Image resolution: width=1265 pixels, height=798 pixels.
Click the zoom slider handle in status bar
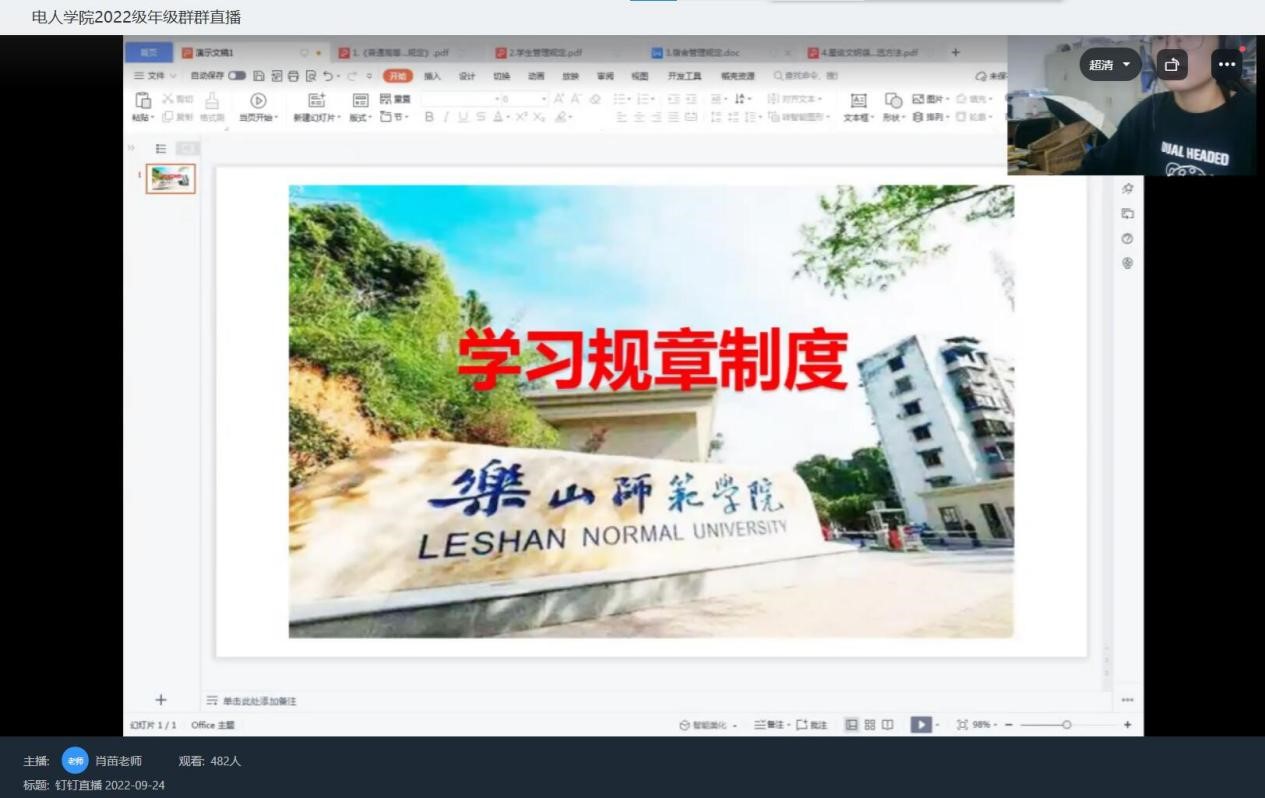click(x=1067, y=725)
